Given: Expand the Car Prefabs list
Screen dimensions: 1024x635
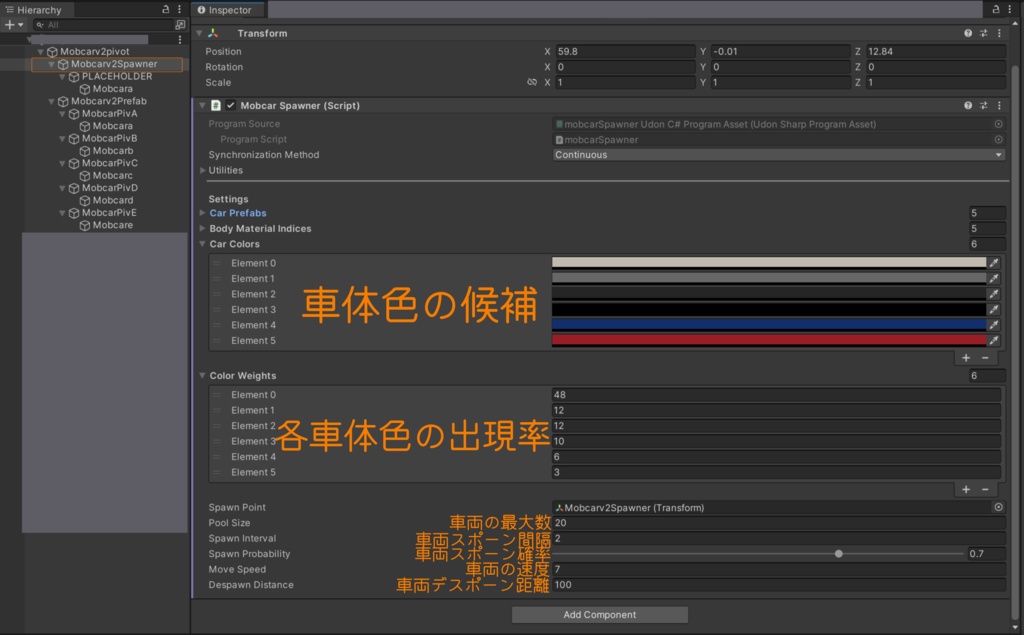Looking at the screenshot, I should 206,213.
